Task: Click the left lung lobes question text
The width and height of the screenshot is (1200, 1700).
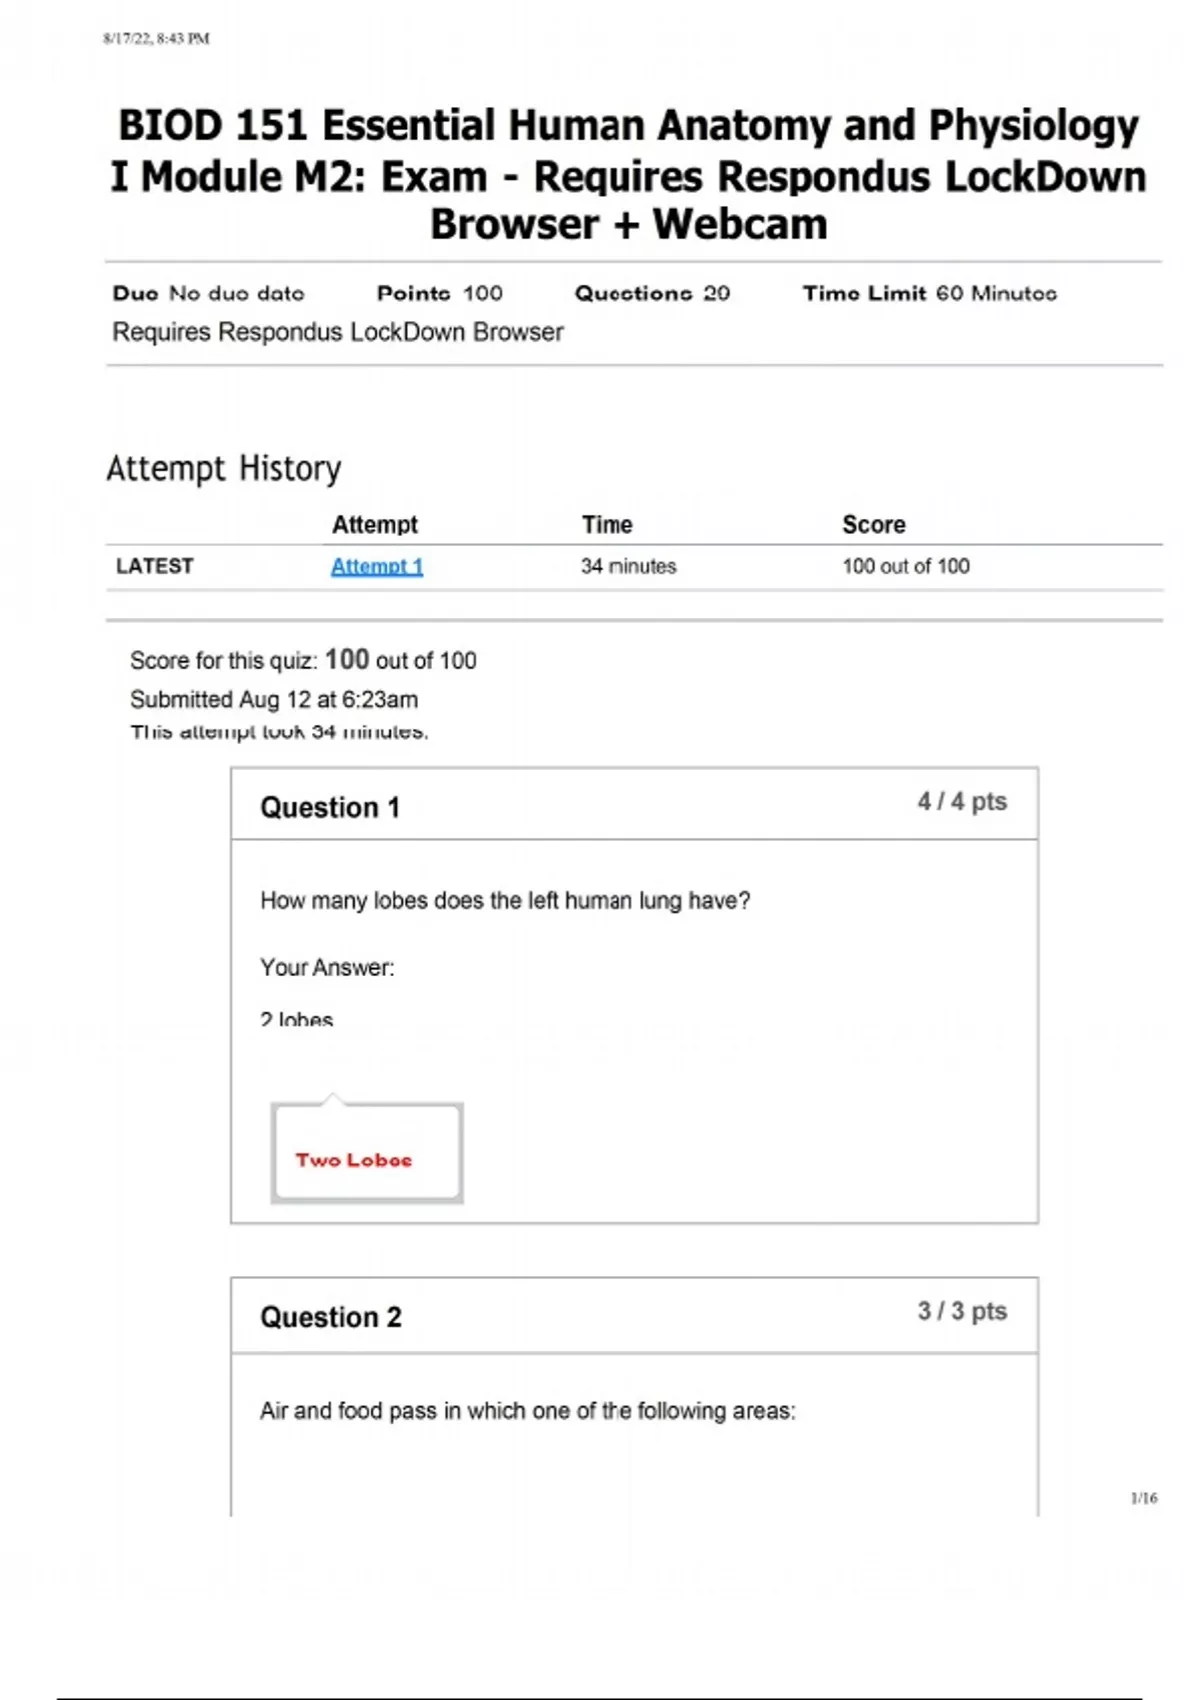Action: coord(505,900)
